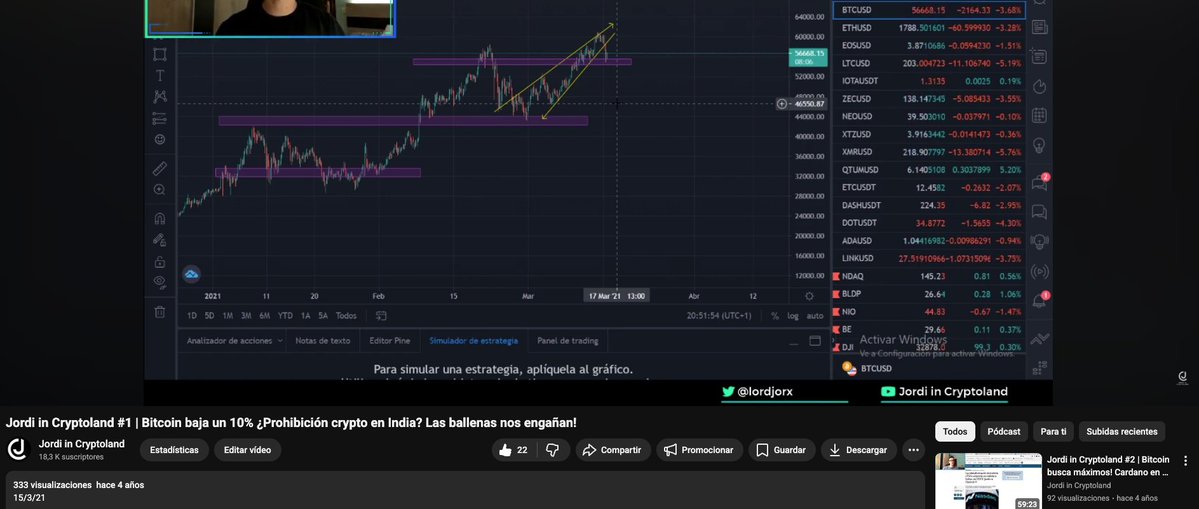Set chart range to 1D
This screenshot has height=509, width=1199.
pyautogui.click(x=192, y=316)
